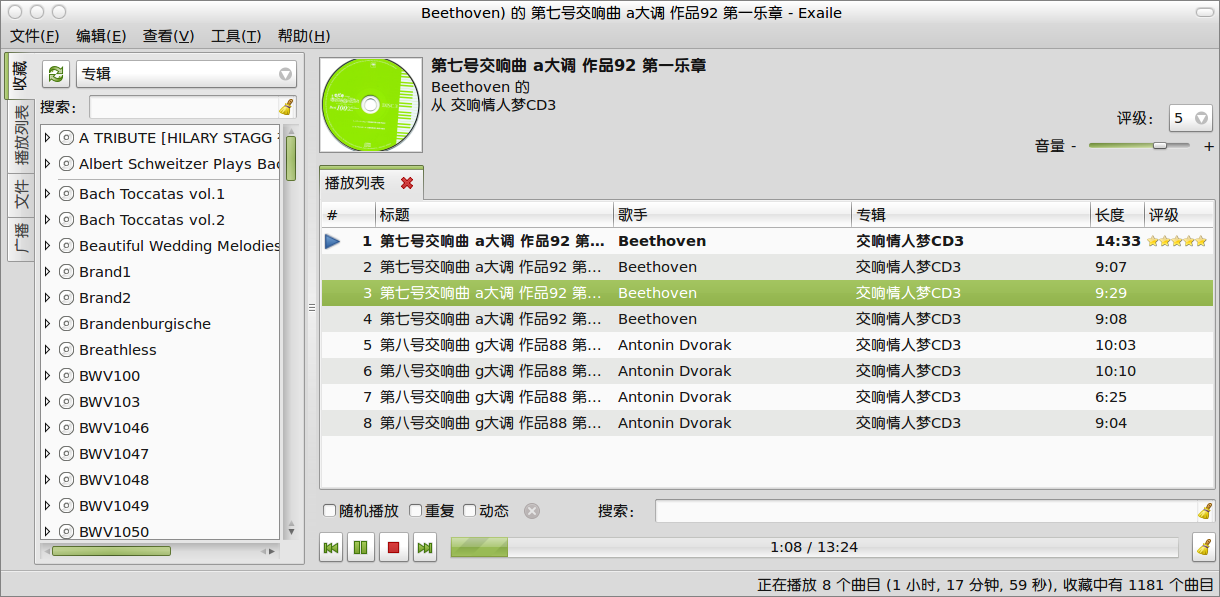Click the volume plus sign

(1208, 146)
